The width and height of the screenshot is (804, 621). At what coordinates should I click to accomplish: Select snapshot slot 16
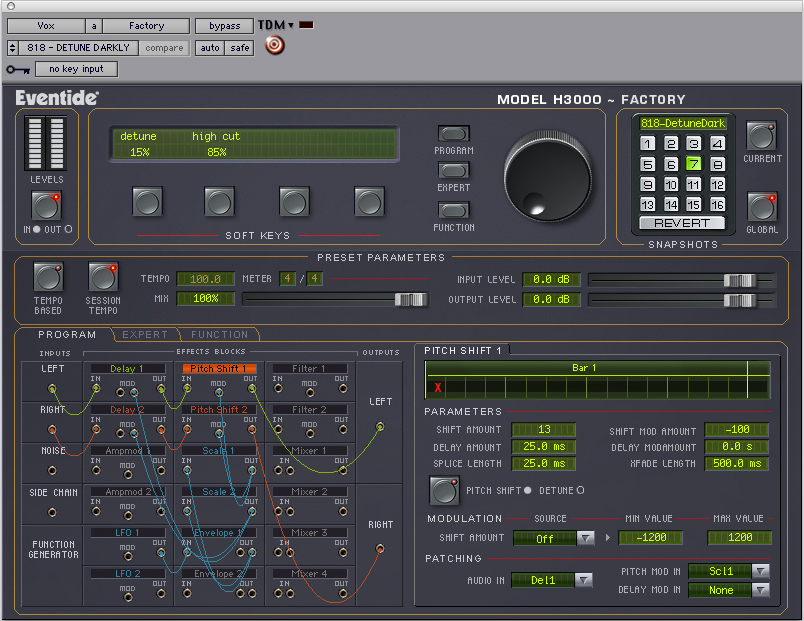coord(717,205)
